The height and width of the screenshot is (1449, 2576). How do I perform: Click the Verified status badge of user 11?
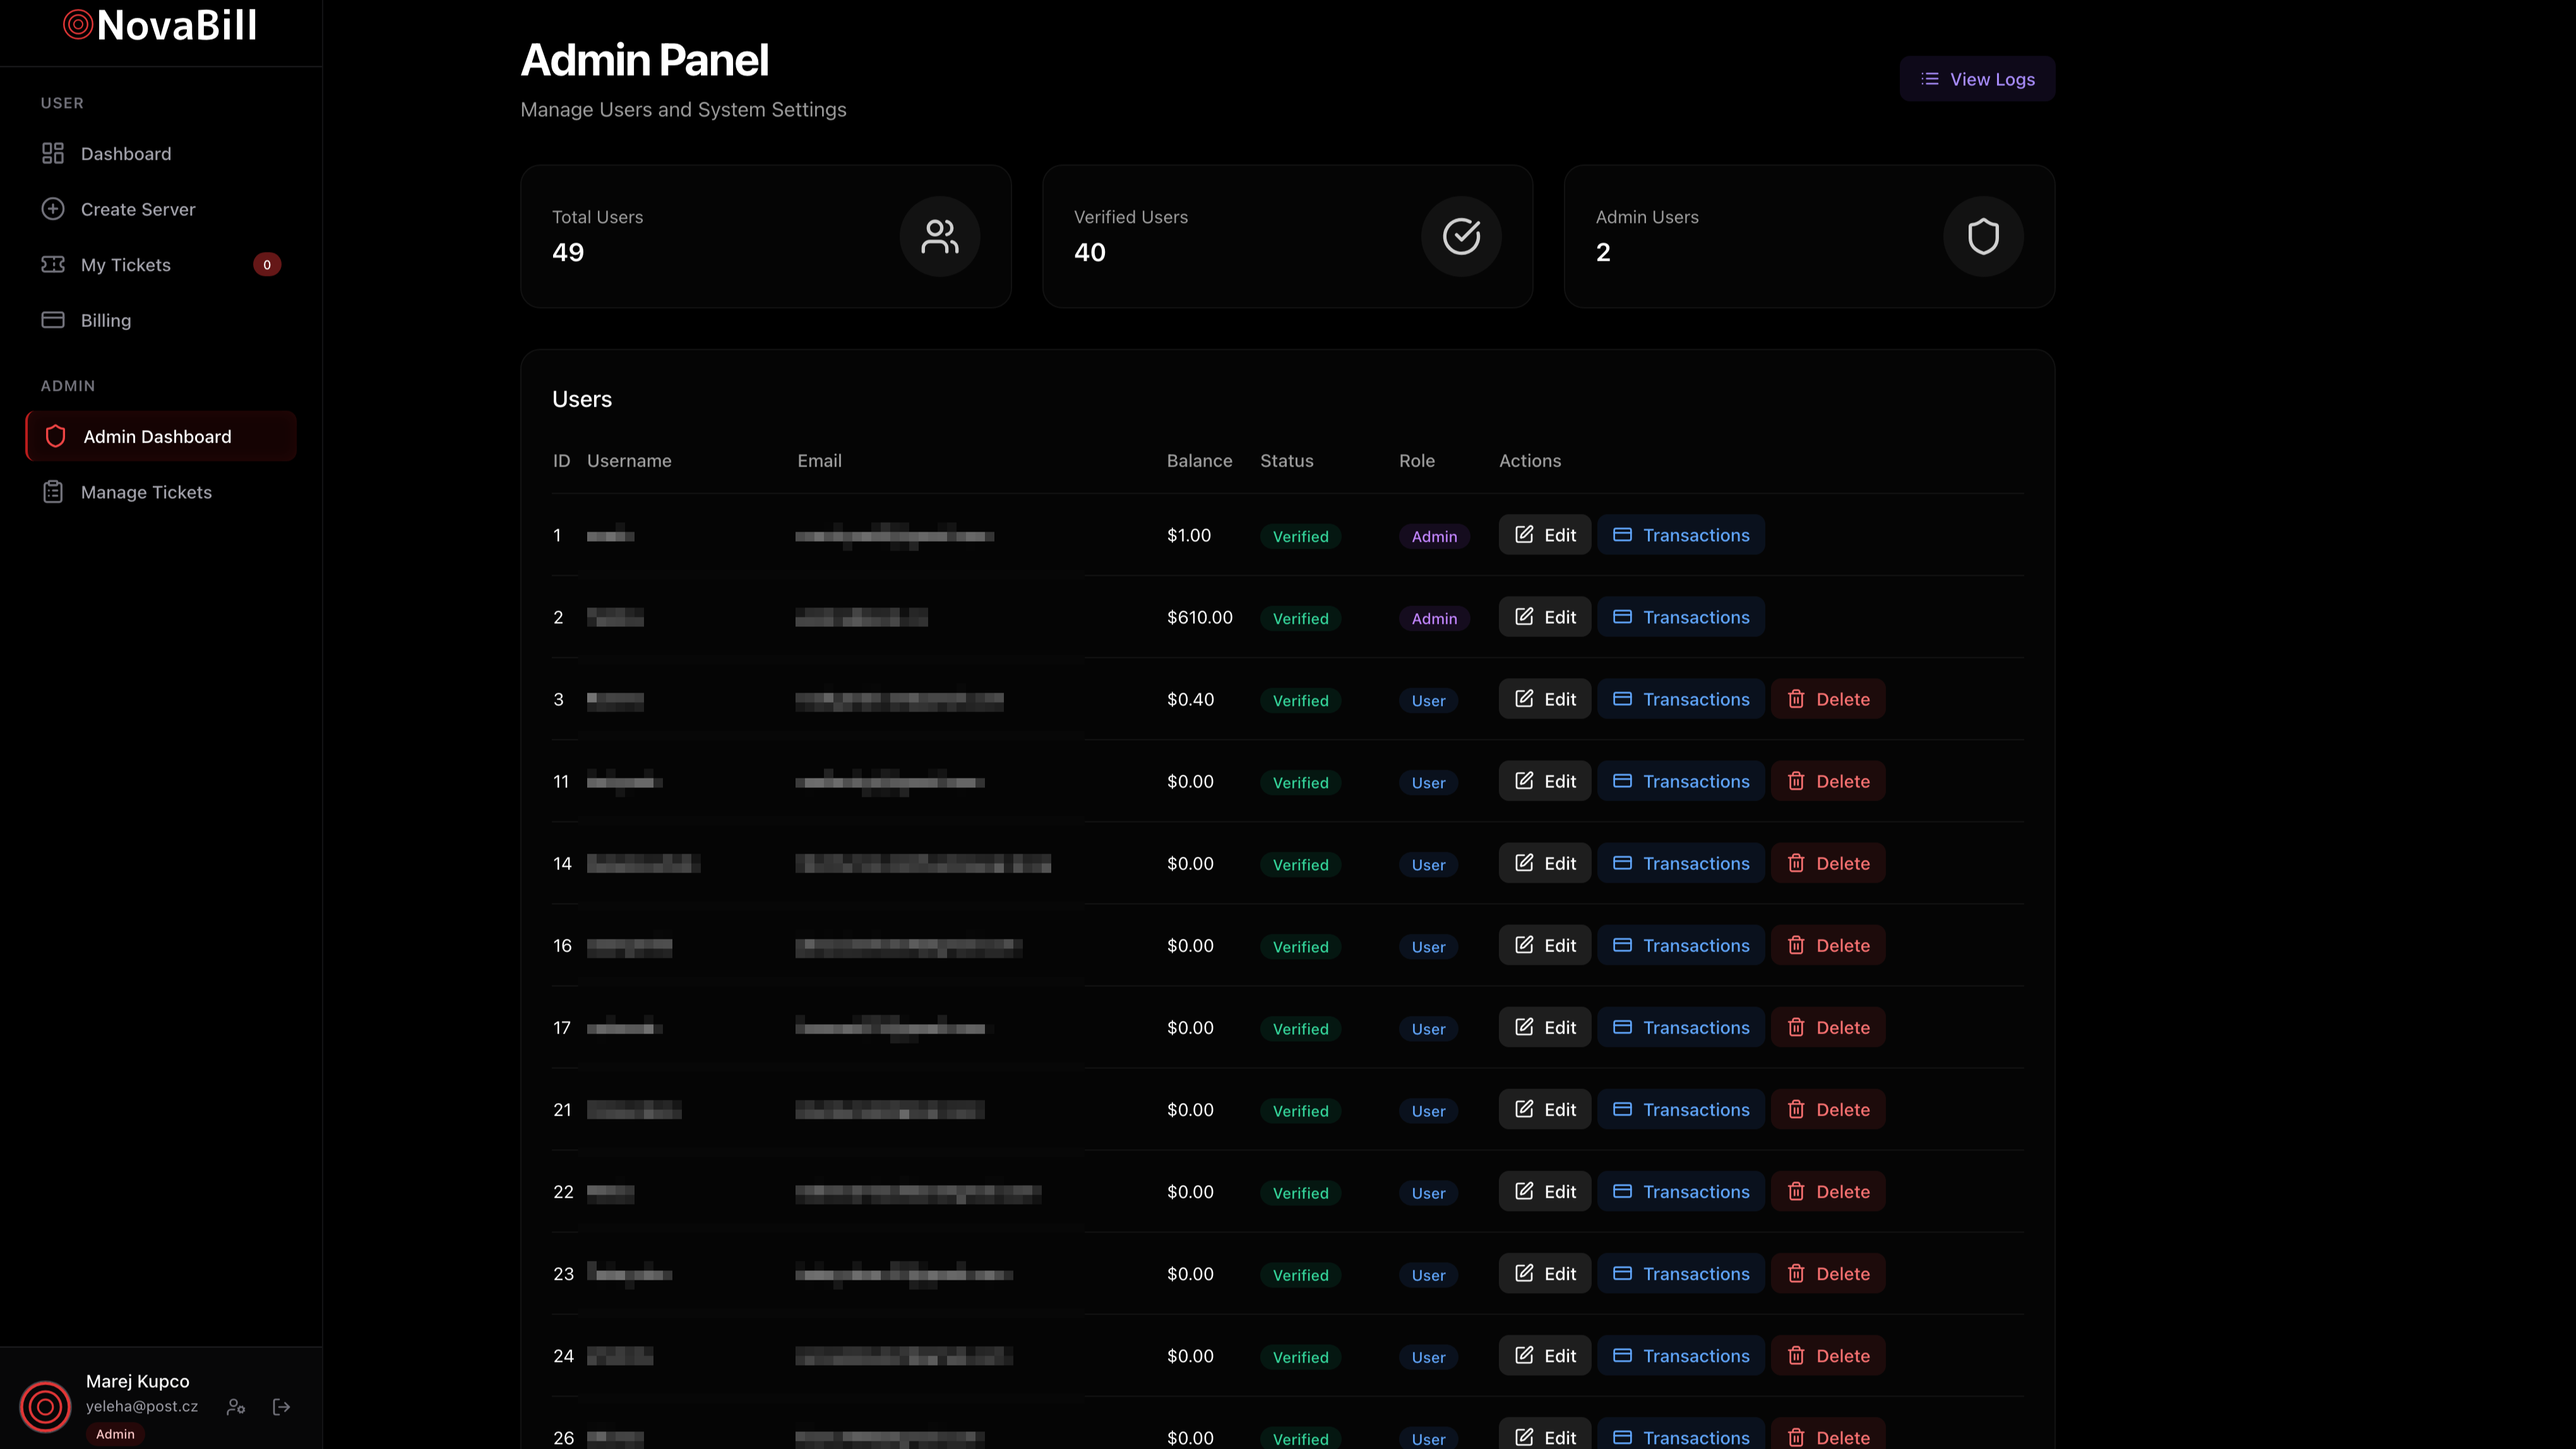click(1300, 782)
